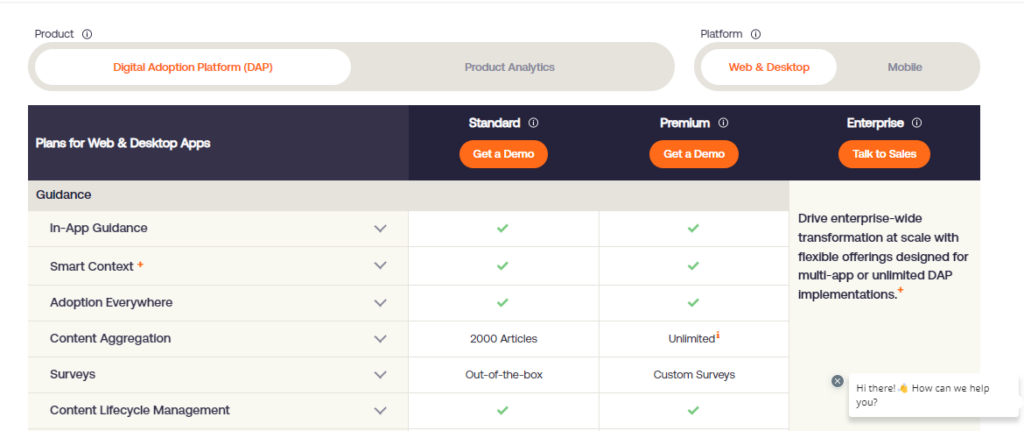Click the Premium checkmark for In-App Guidance

[x=693, y=228]
